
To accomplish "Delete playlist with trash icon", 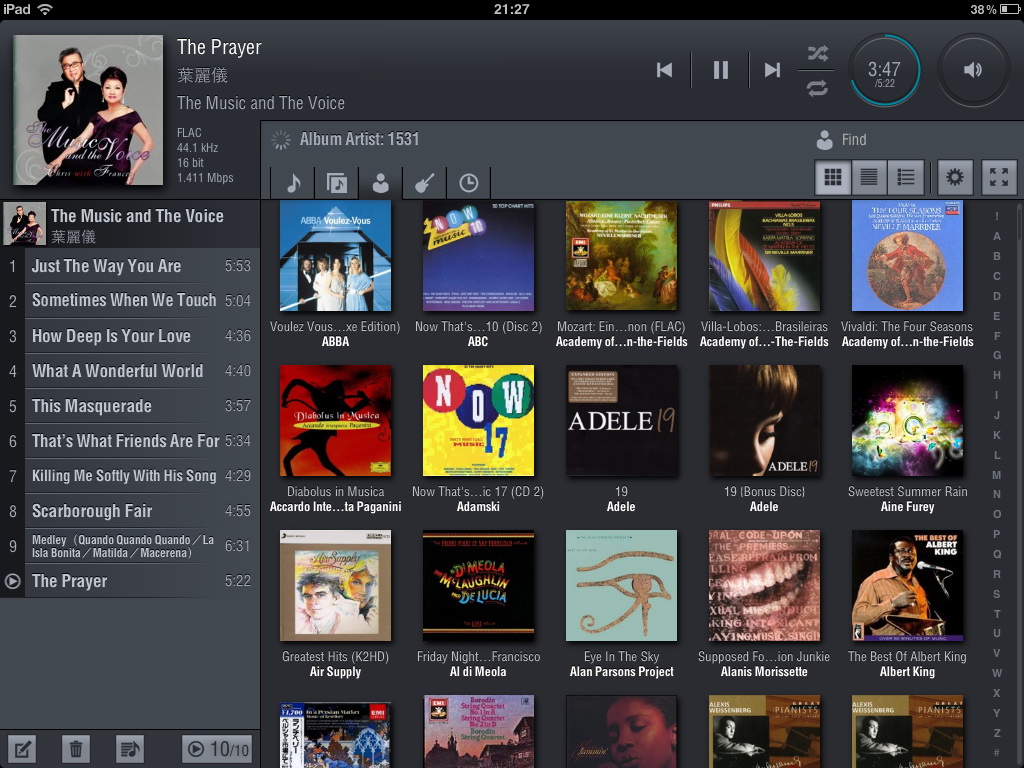I will pos(76,748).
